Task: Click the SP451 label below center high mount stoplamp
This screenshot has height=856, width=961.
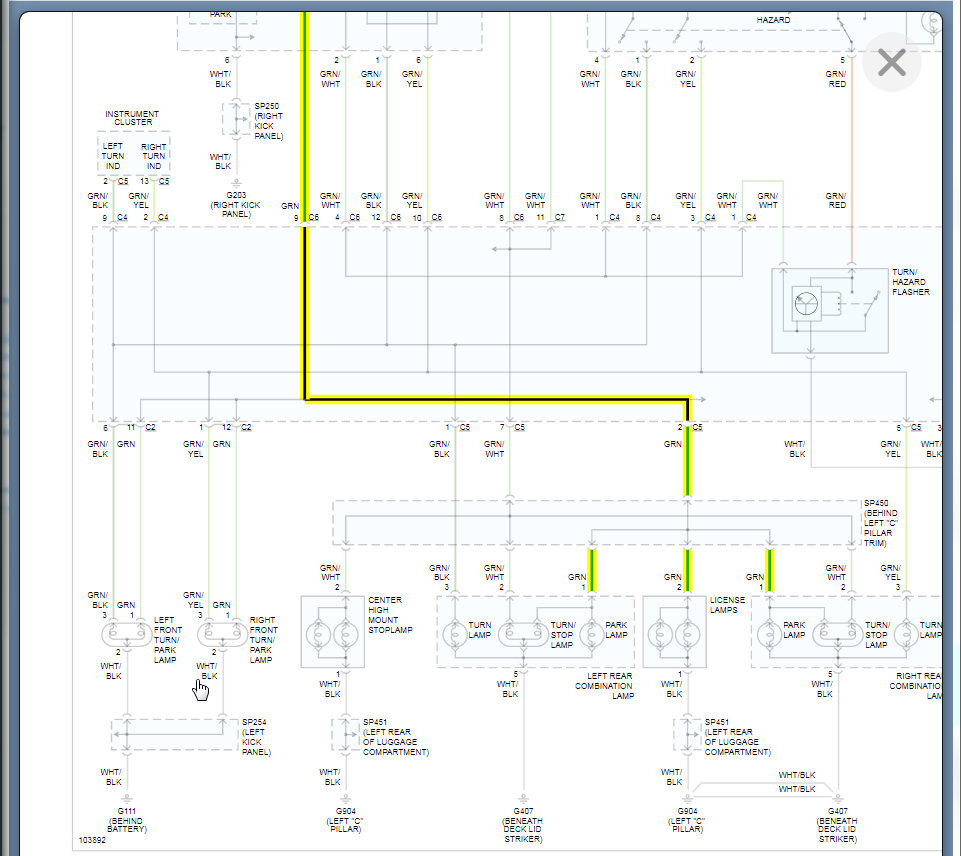Action: coord(395,737)
